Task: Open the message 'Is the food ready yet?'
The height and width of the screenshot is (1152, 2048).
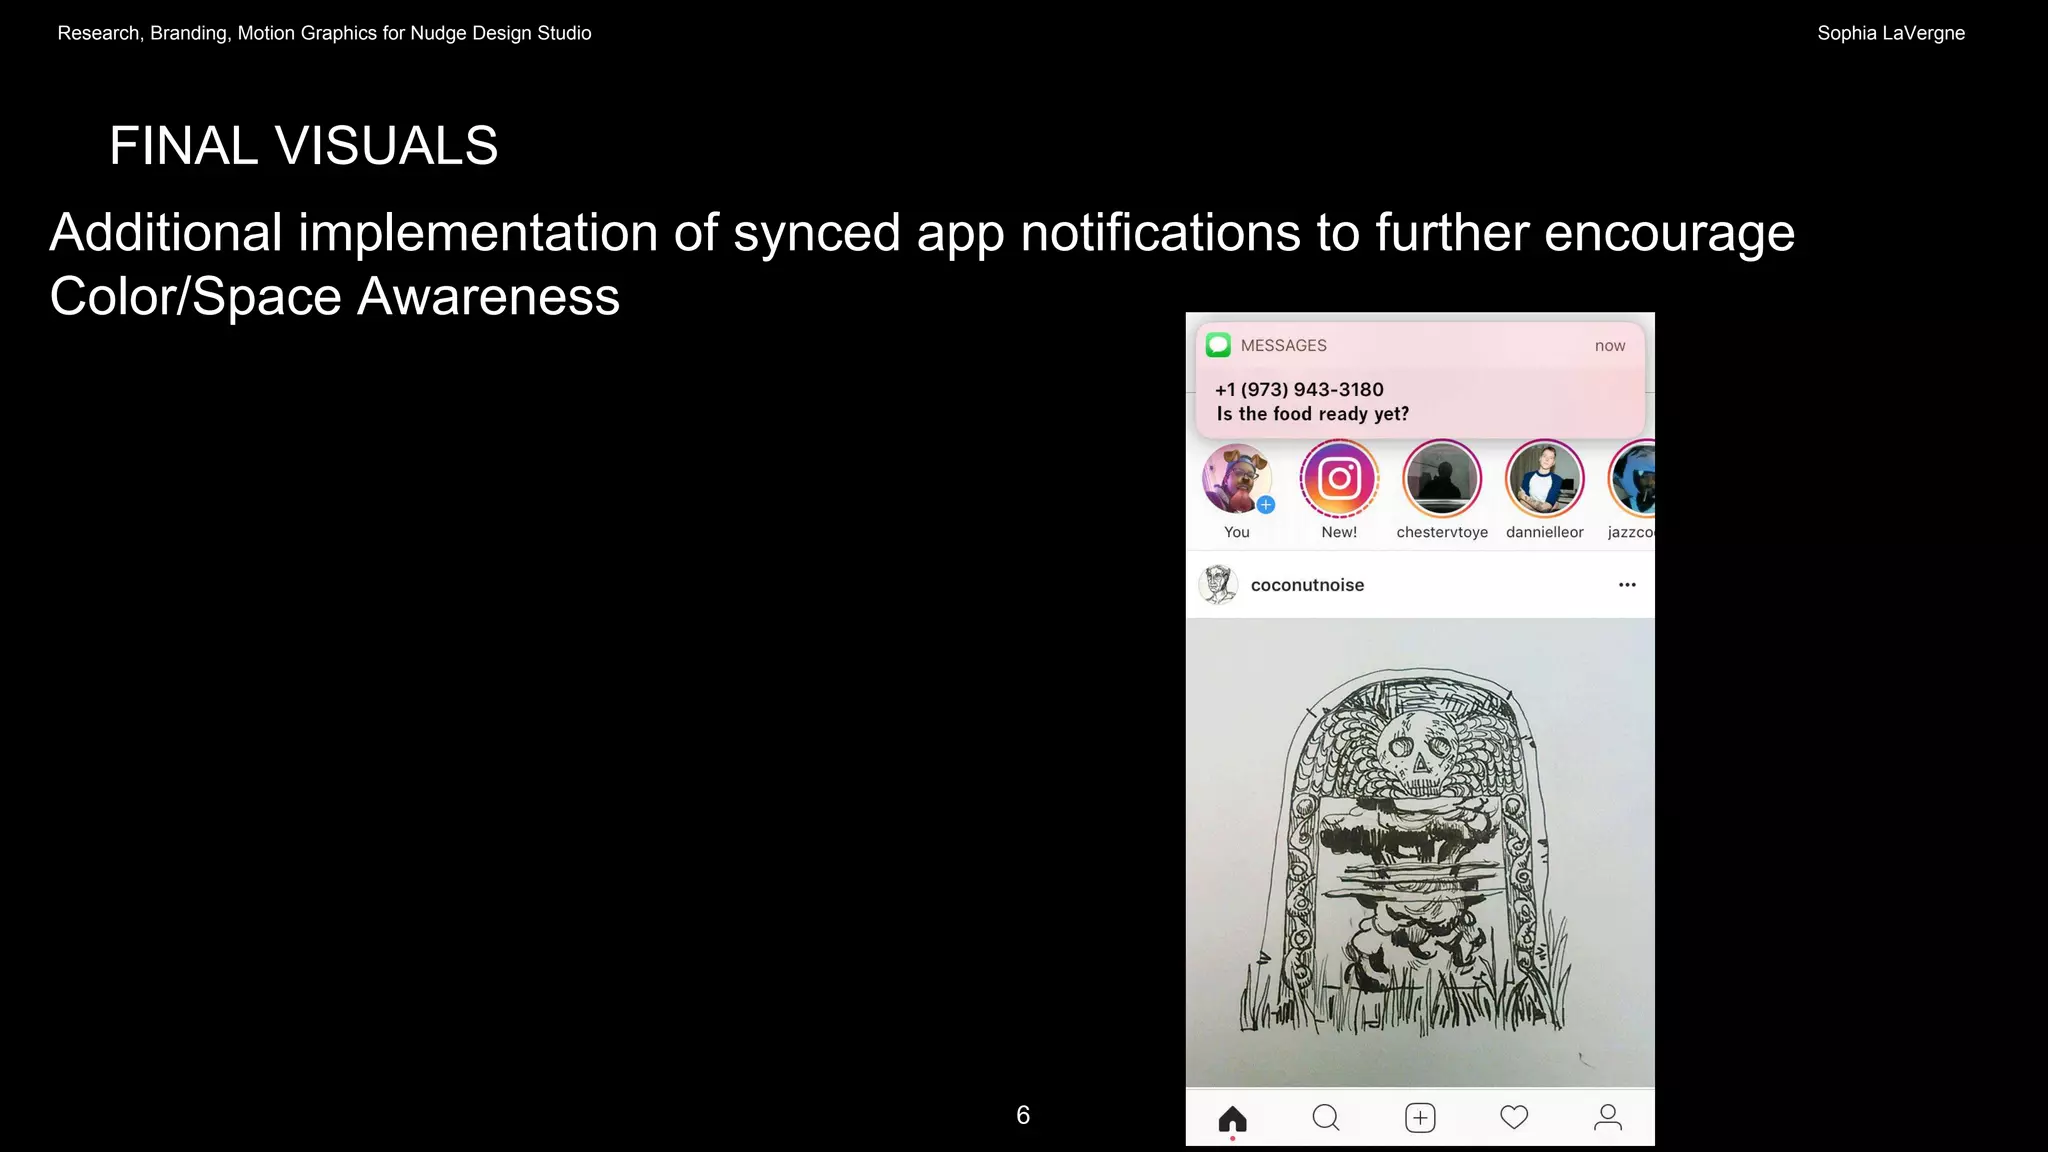Action: [1312, 414]
